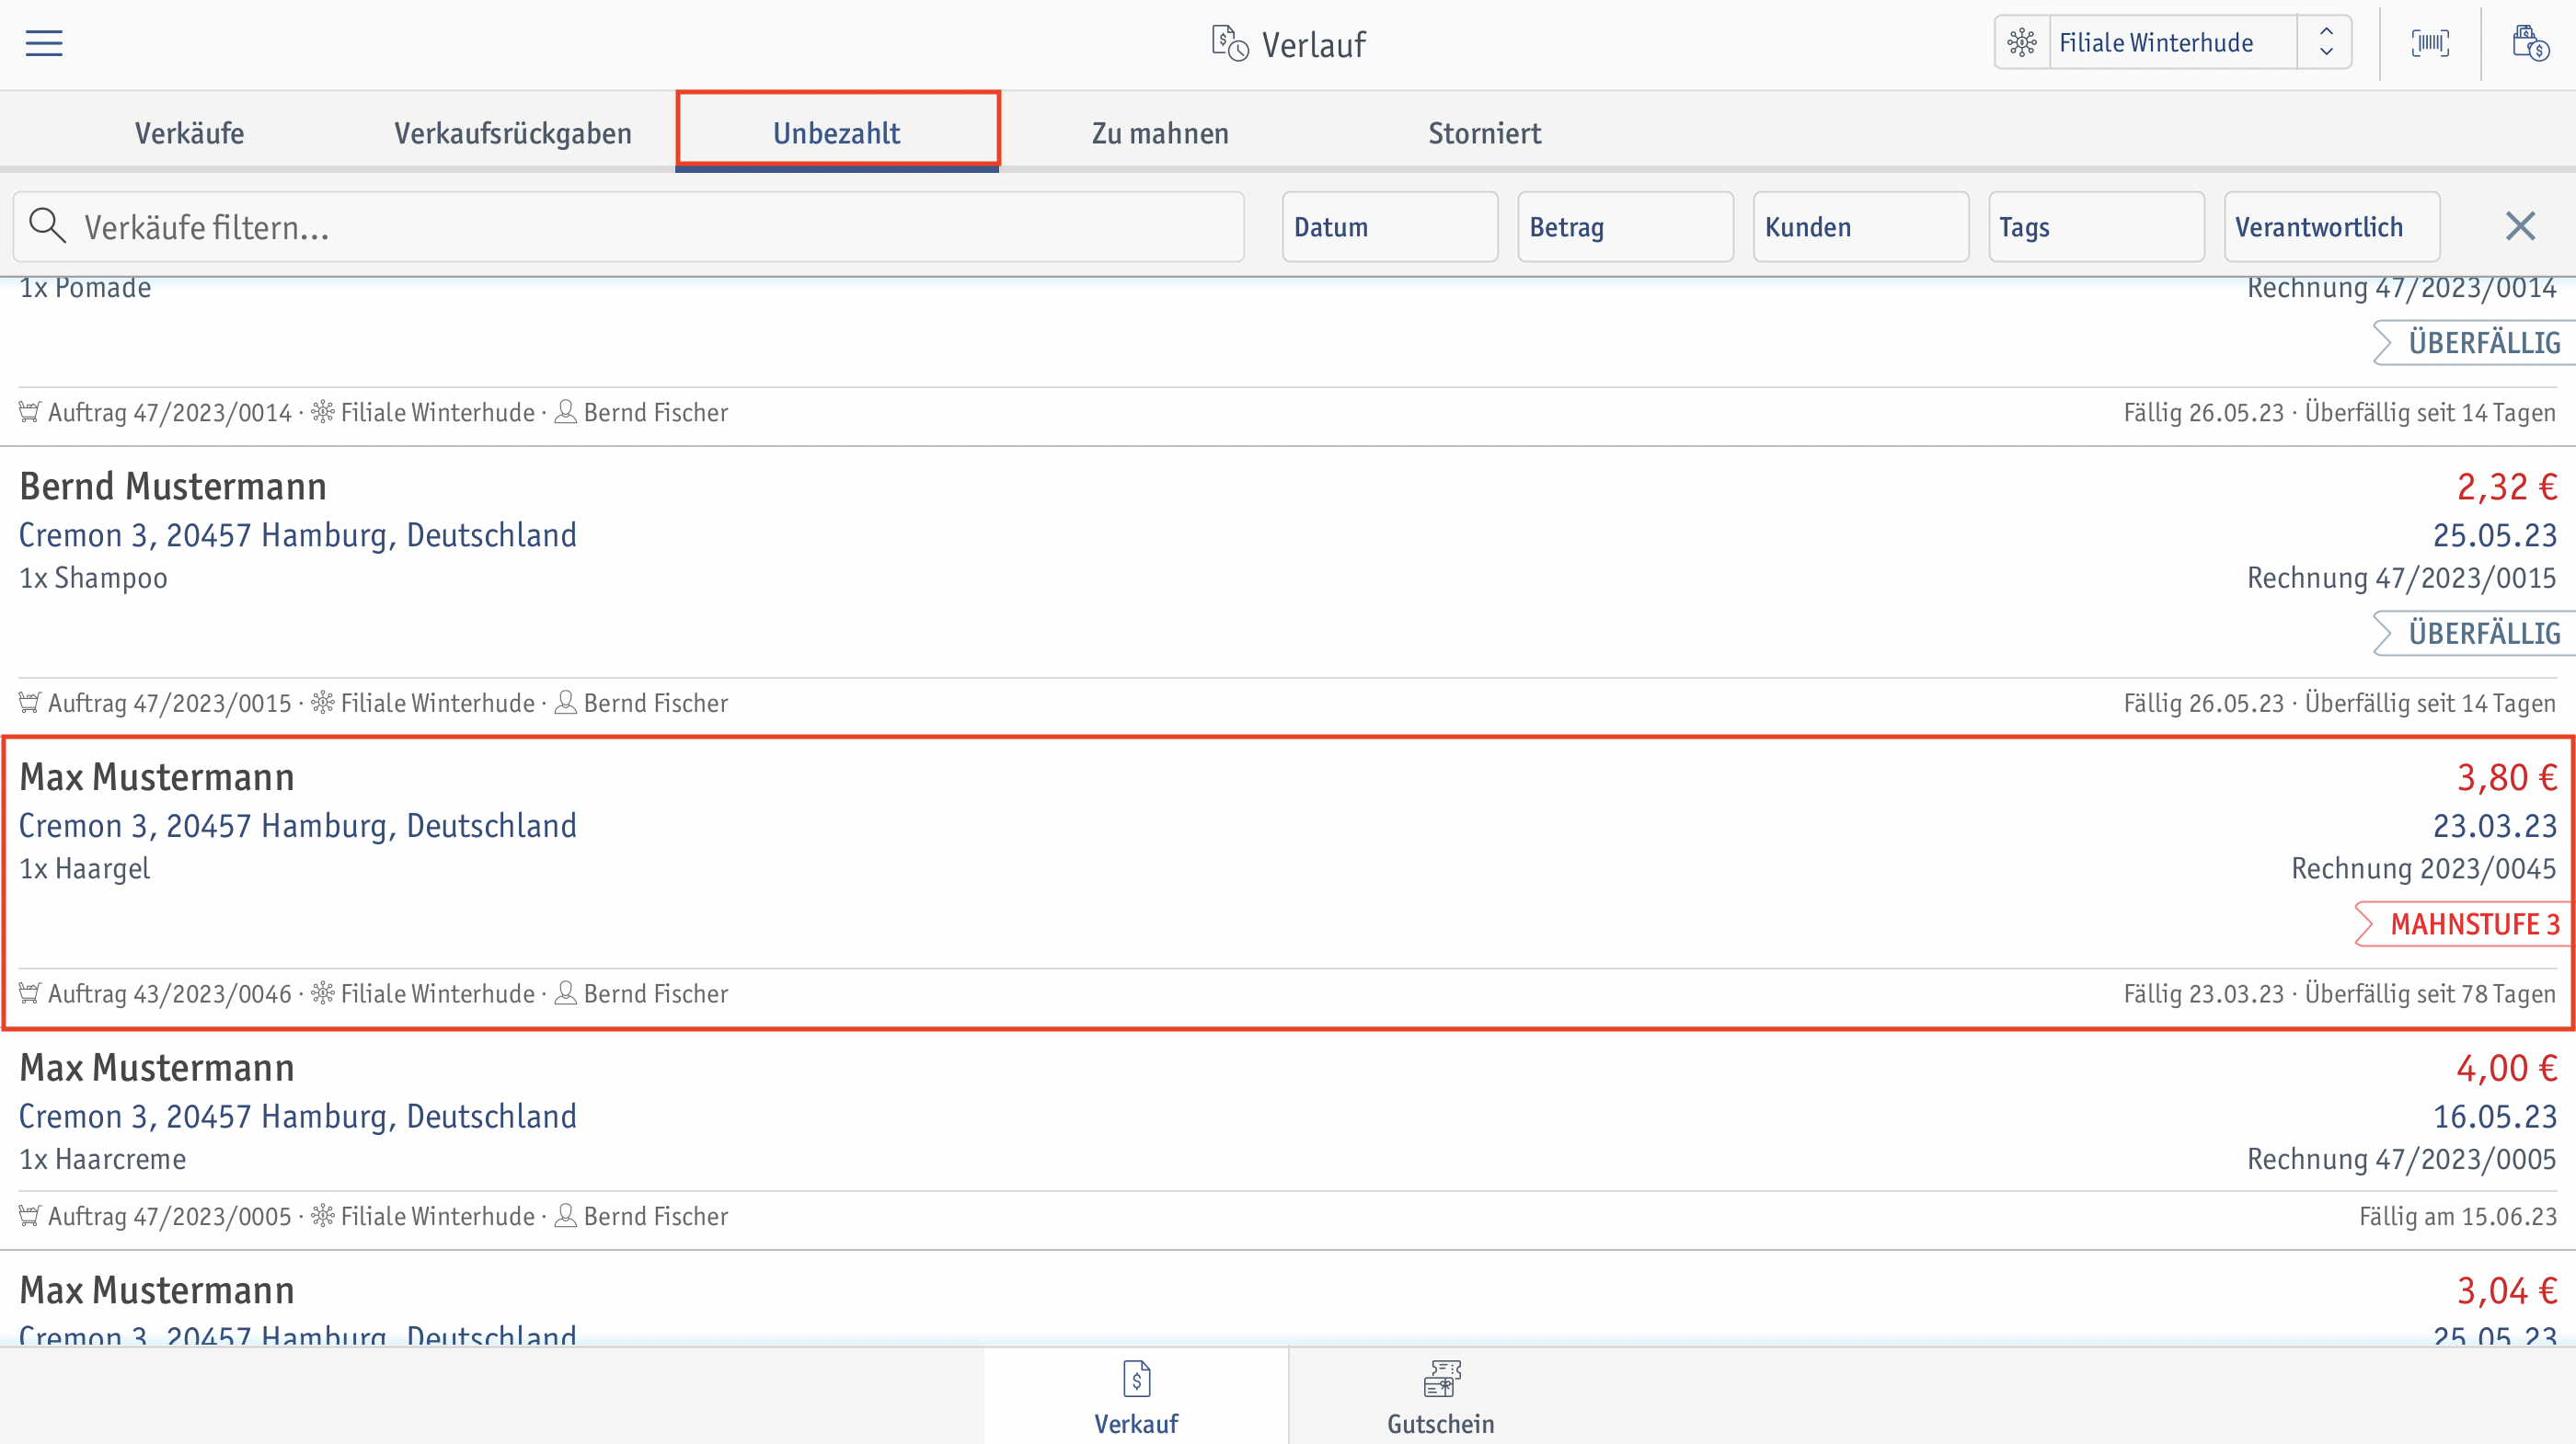2576x1444 pixels.
Task: Open address link in Bernd Mustermann entry
Action: pyautogui.click(x=298, y=535)
